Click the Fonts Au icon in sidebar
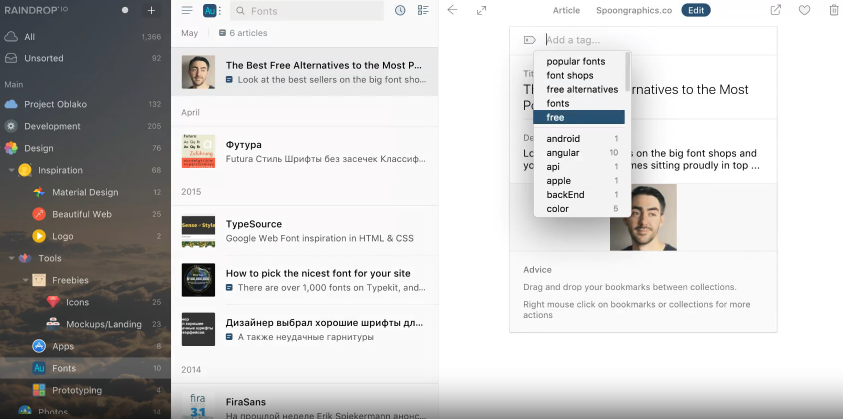The image size is (843, 419). pyautogui.click(x=39, y=368)
